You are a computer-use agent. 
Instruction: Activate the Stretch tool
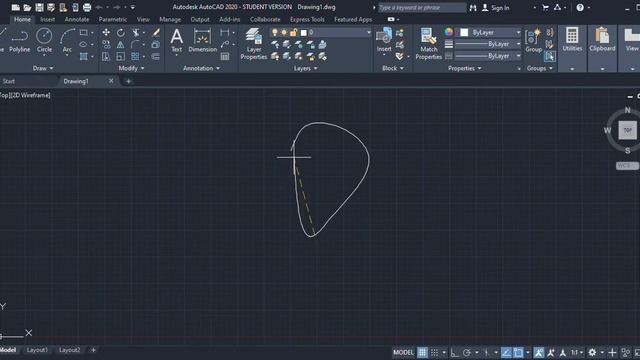click(106, 56)
